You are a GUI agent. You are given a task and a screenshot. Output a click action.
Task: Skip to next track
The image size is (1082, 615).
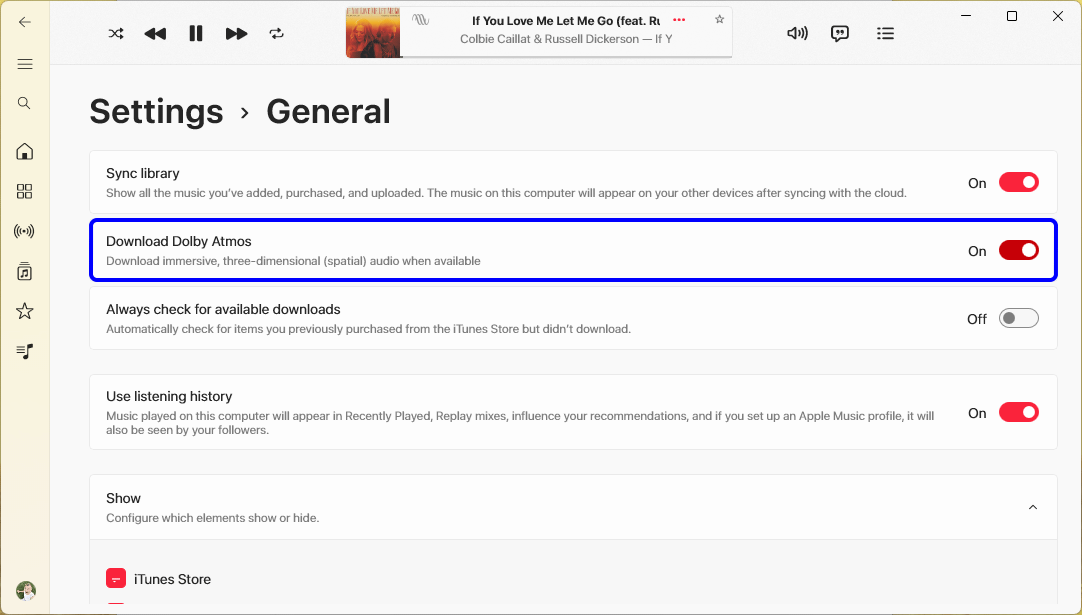pos(236,33)
